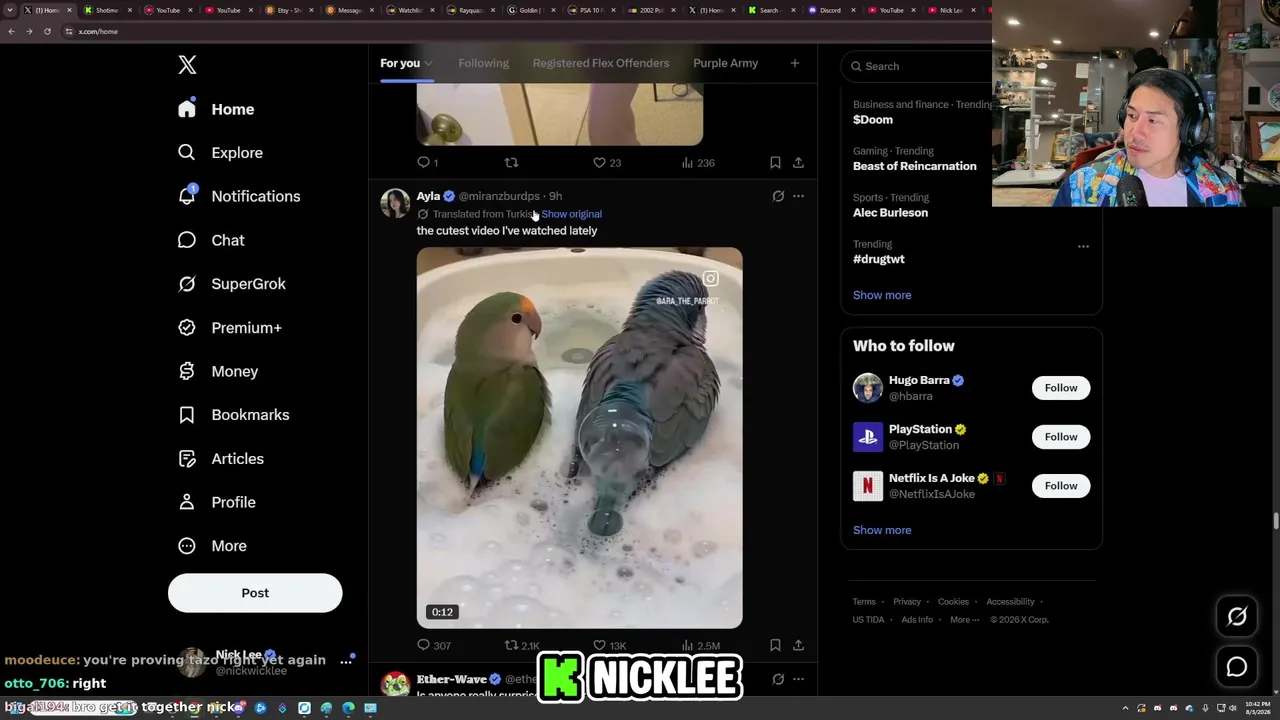1280x720 pixels.
Task: Open Ayla's profile avatar
Action: [x=395, y=203]
